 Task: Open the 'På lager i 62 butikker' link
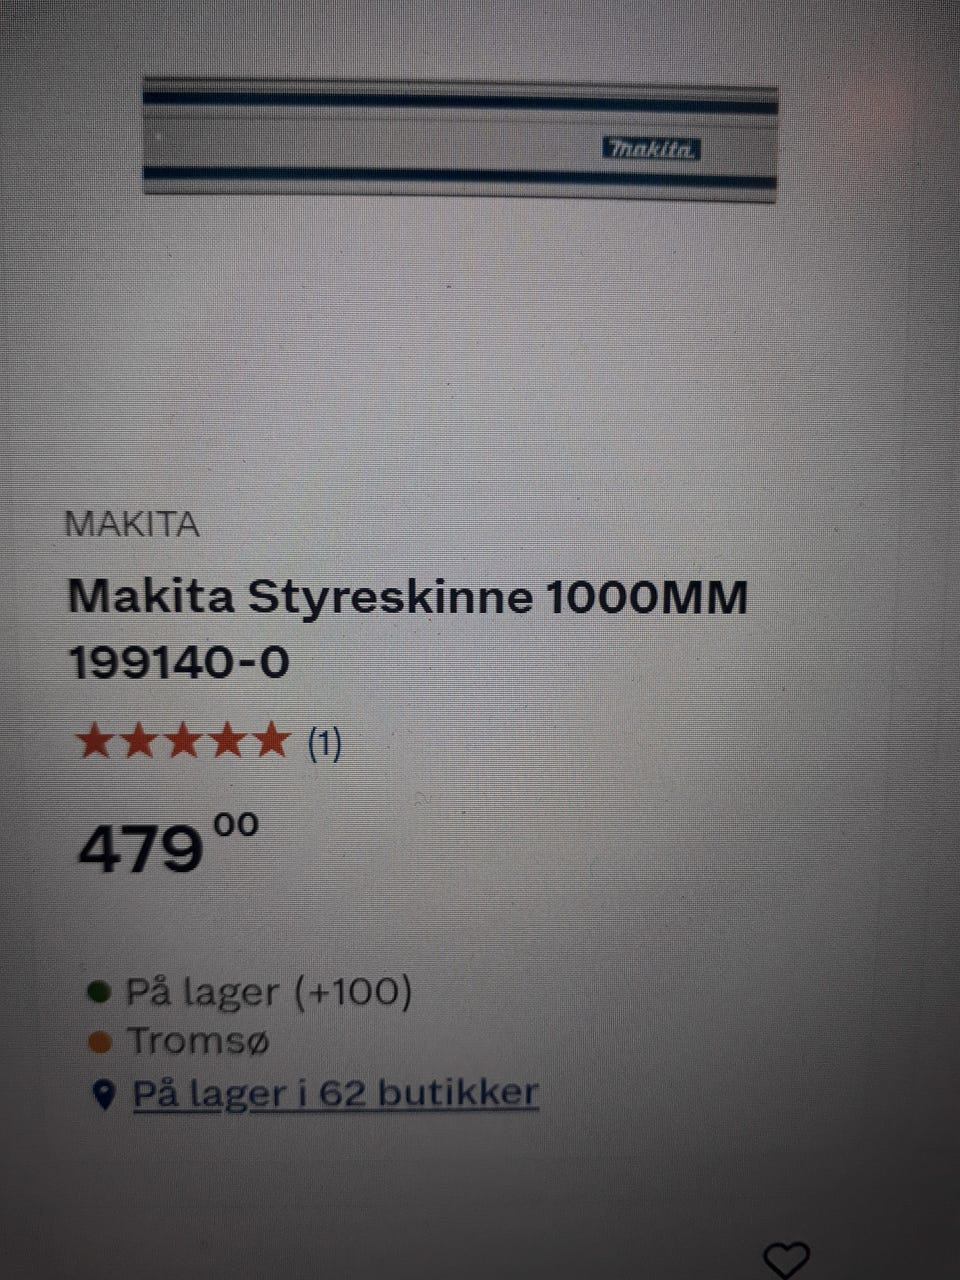coord(336,1092)
